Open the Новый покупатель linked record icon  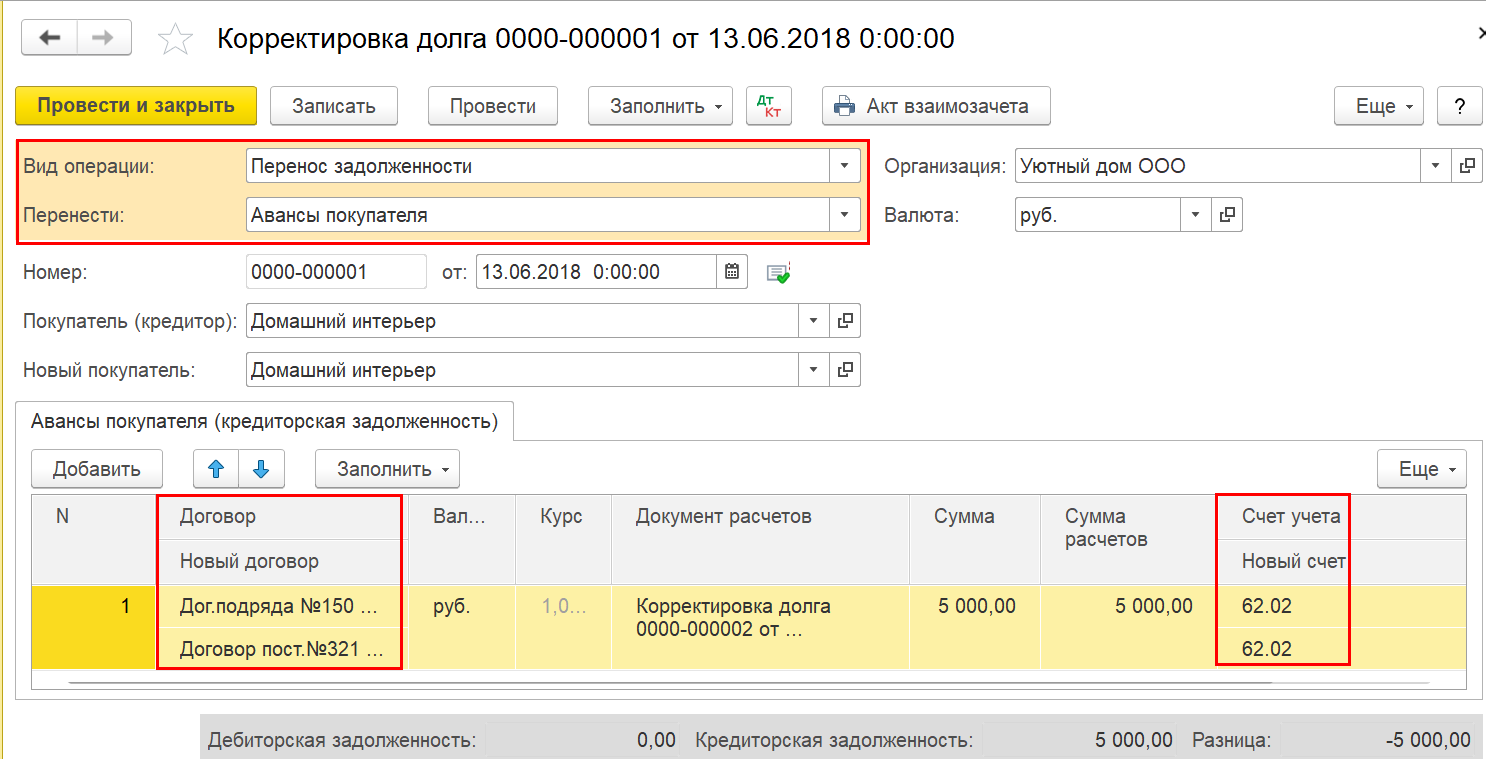(845, 370)
